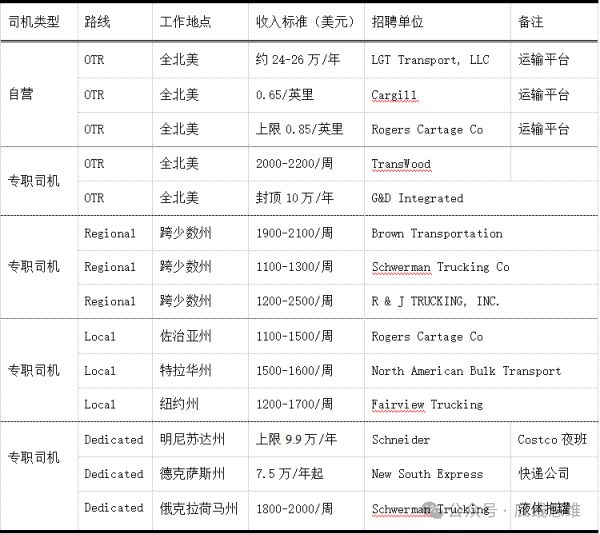600x534 pixels.
Task: Click the R & J TRUCKING, INC. cell
Action: pos(435,301)
